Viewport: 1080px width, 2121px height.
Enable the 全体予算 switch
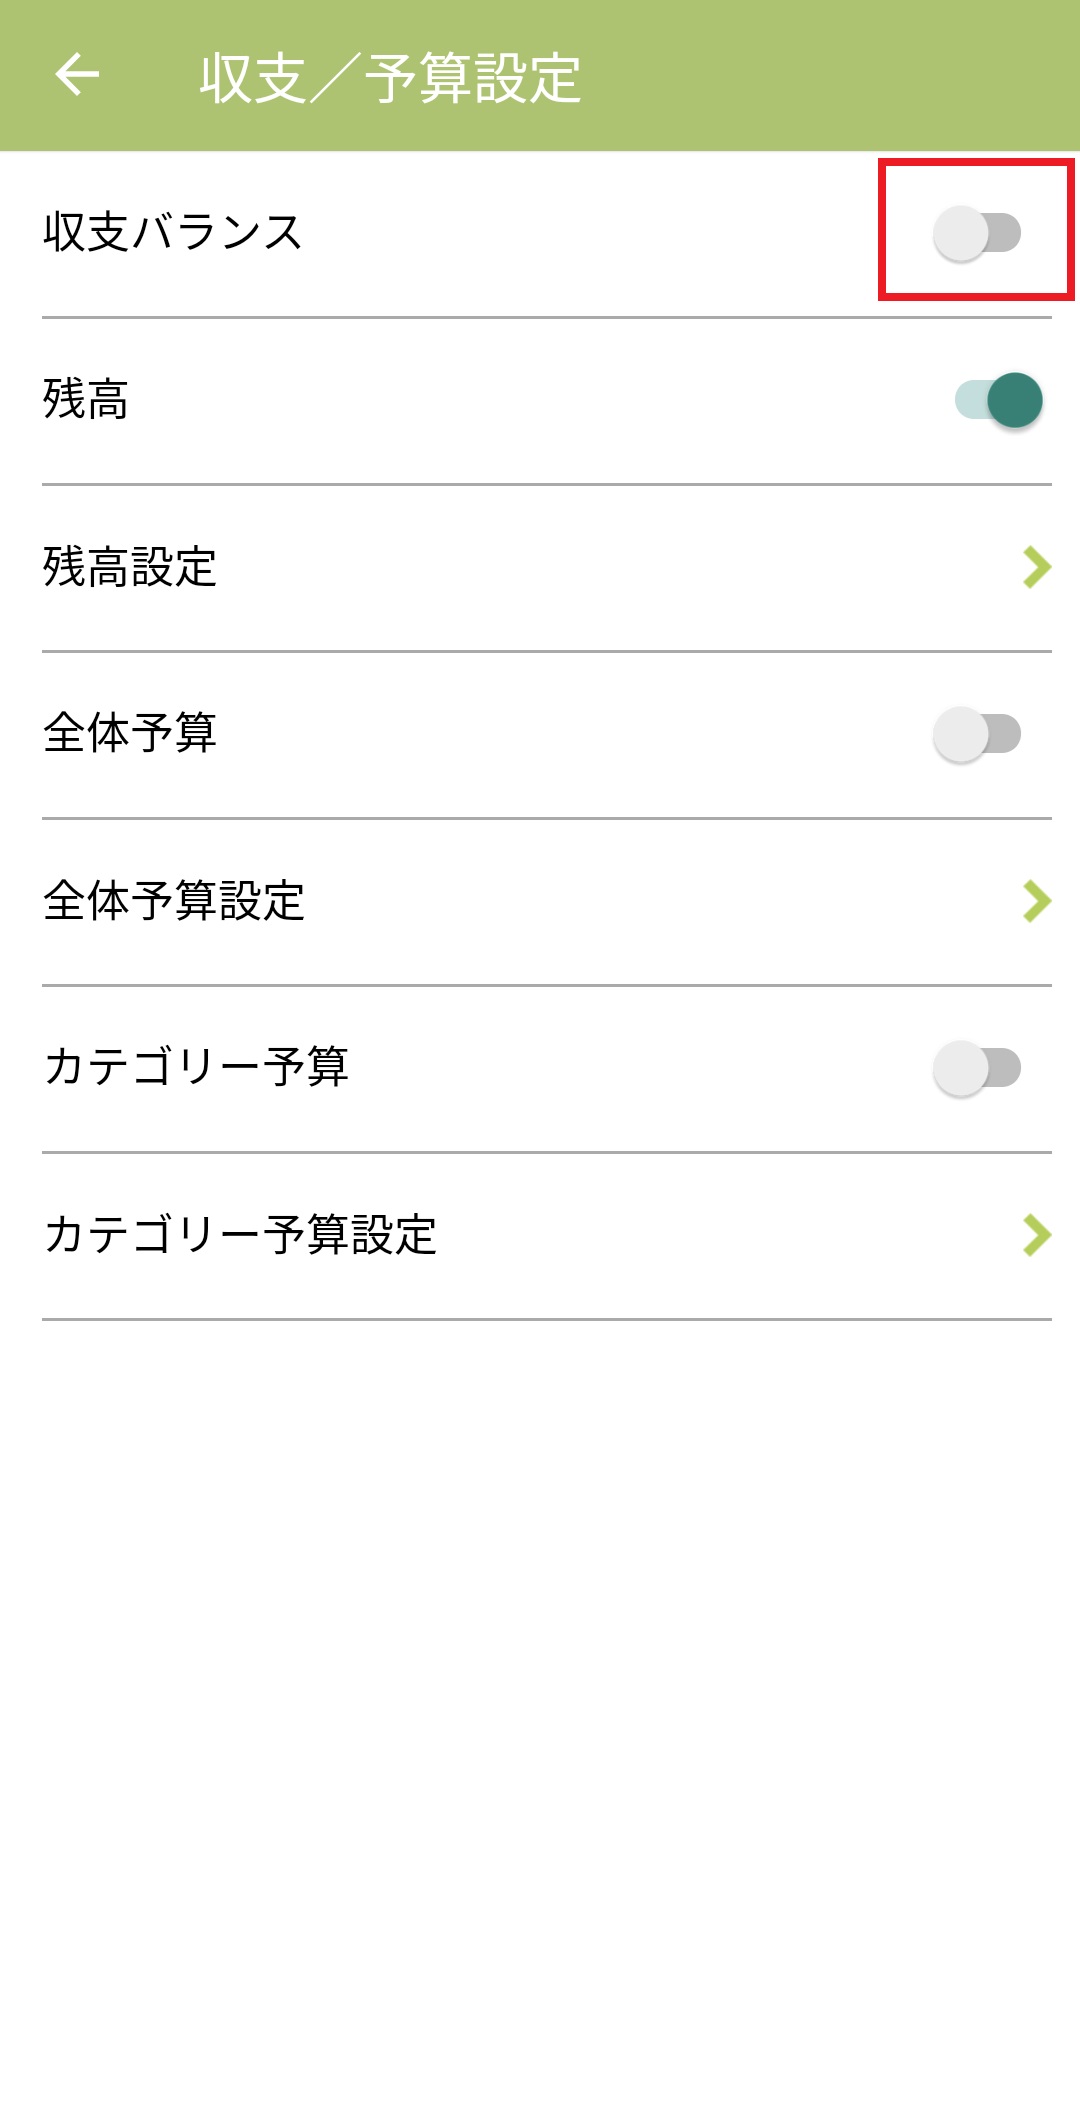point(976,734)
